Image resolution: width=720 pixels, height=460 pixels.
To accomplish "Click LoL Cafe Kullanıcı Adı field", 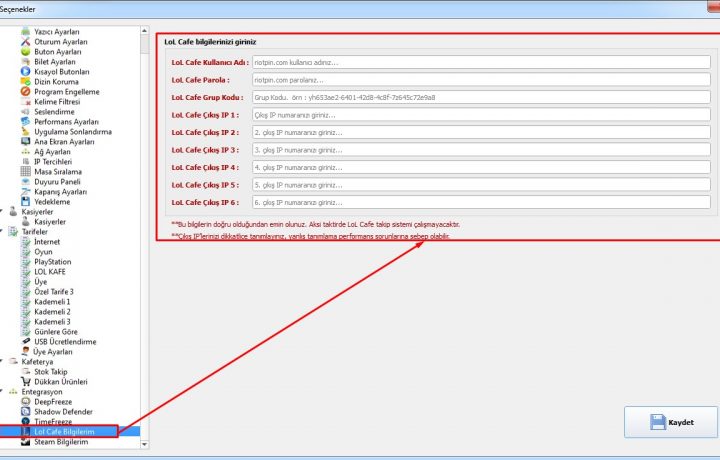I will pos(480,62).
